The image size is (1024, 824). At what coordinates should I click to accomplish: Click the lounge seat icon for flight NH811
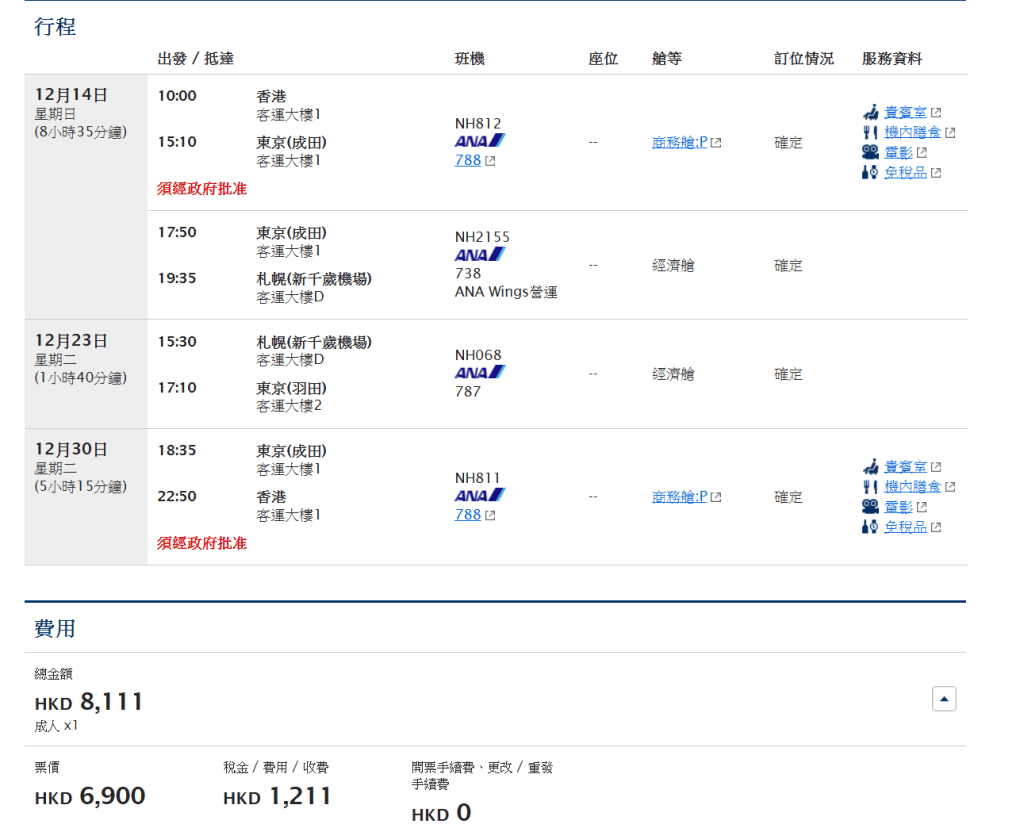pos(870,467)
